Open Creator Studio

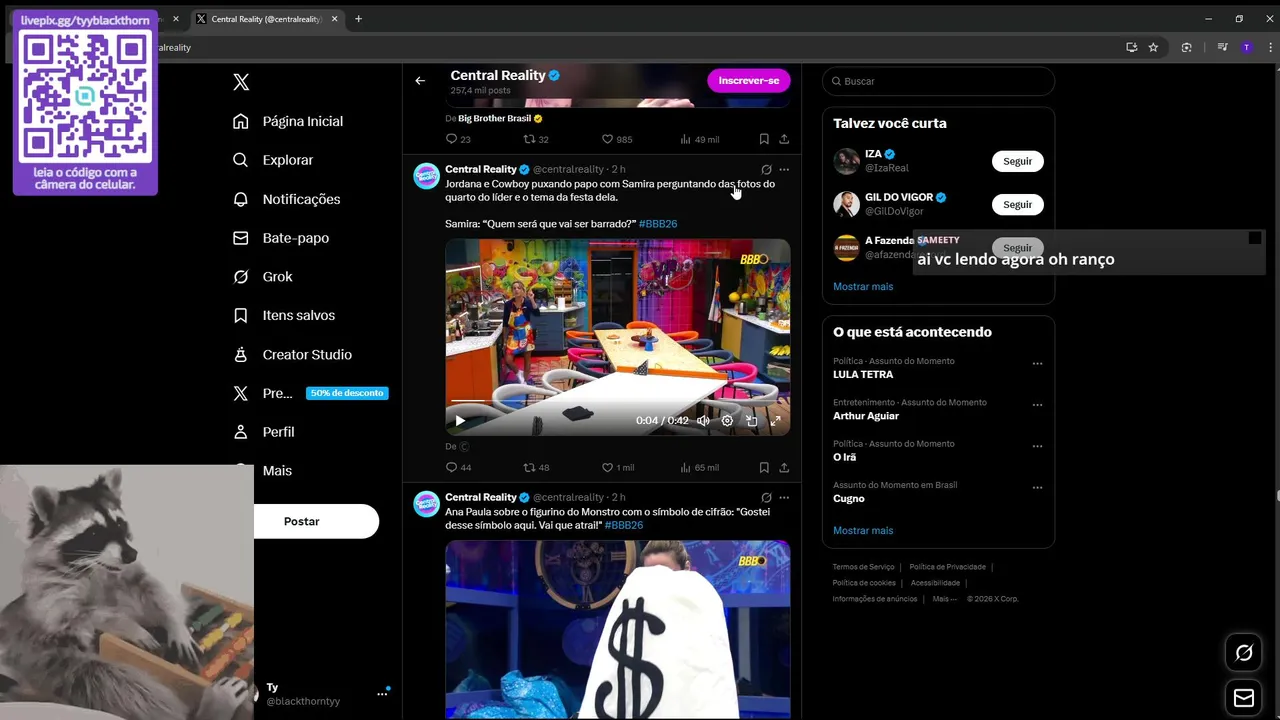(x=292, y=354)
